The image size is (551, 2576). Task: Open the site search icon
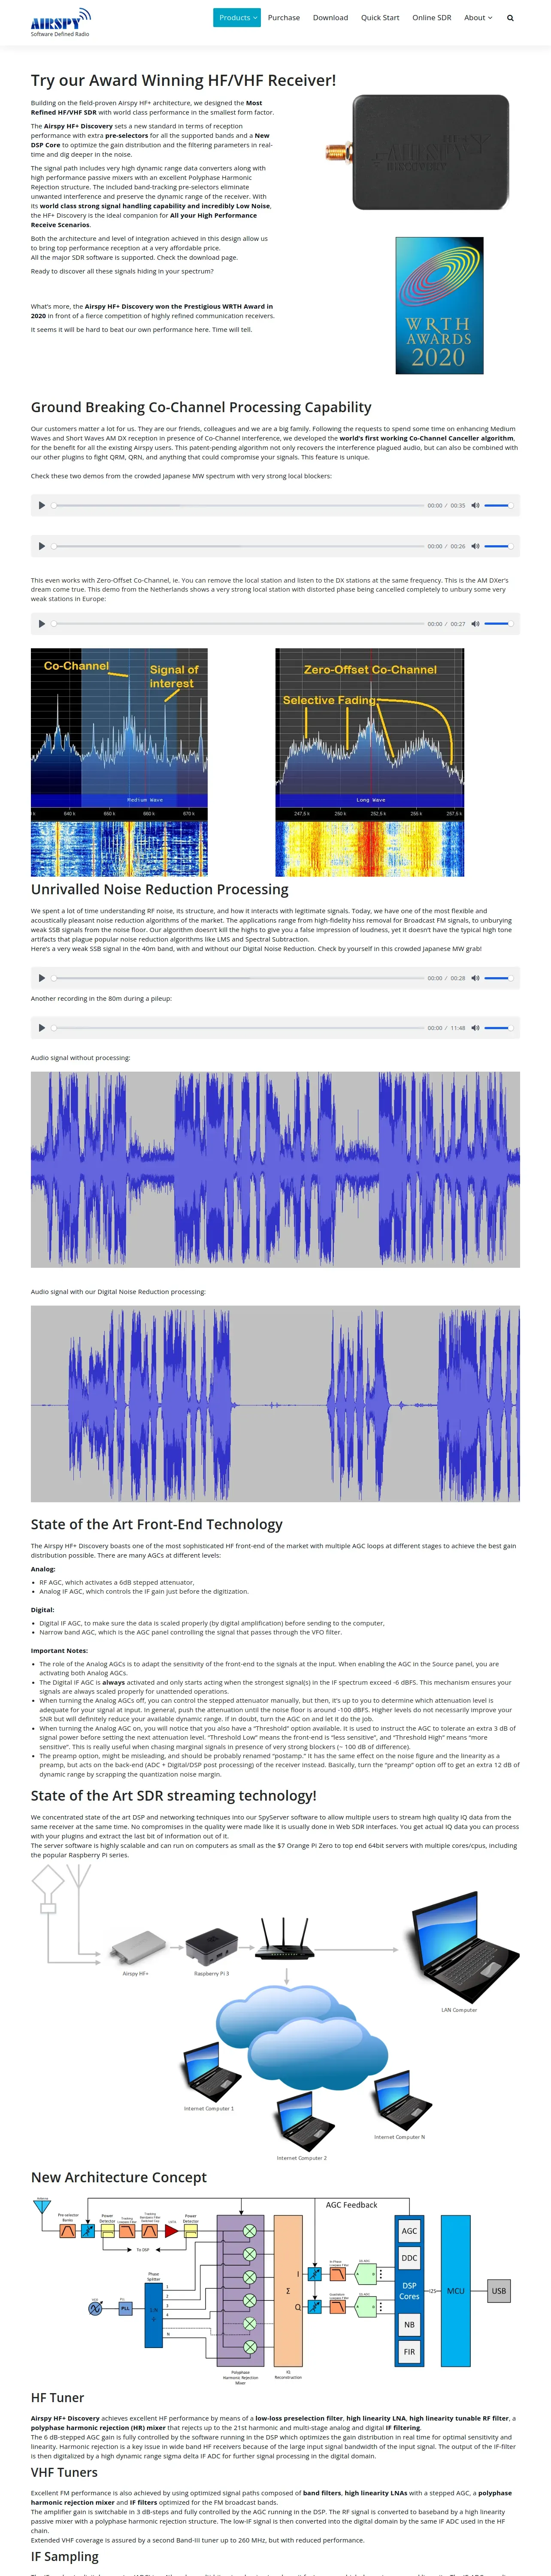tap(510, 18)
